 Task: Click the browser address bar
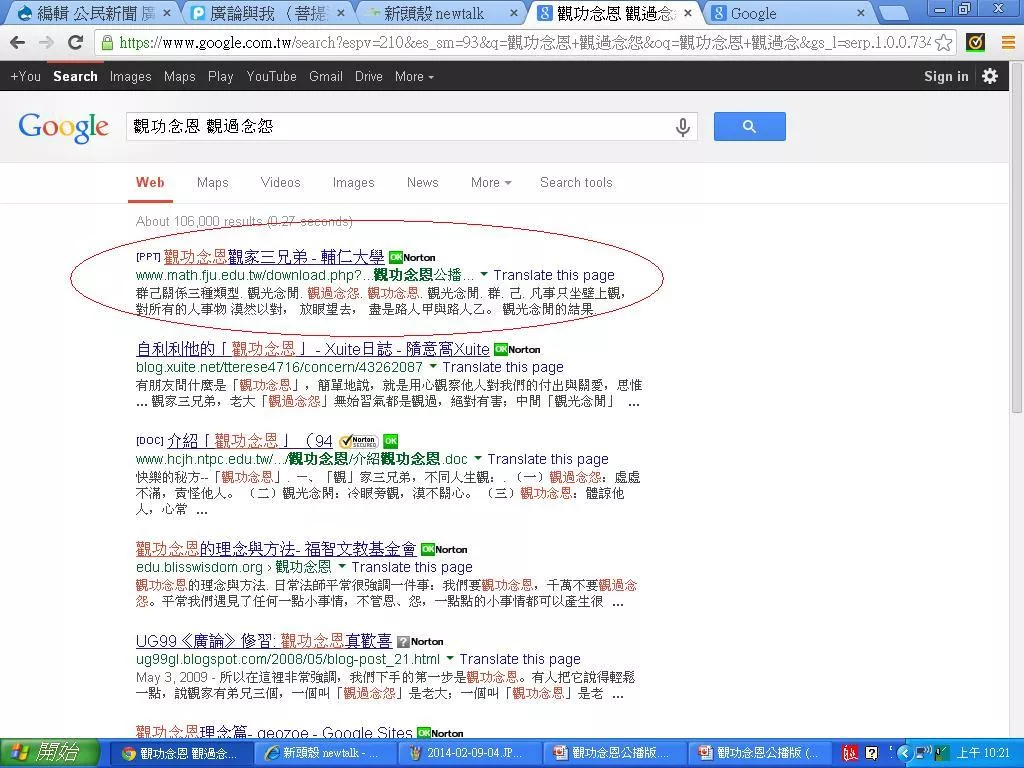pyautogui.click(x=524, y=43)
